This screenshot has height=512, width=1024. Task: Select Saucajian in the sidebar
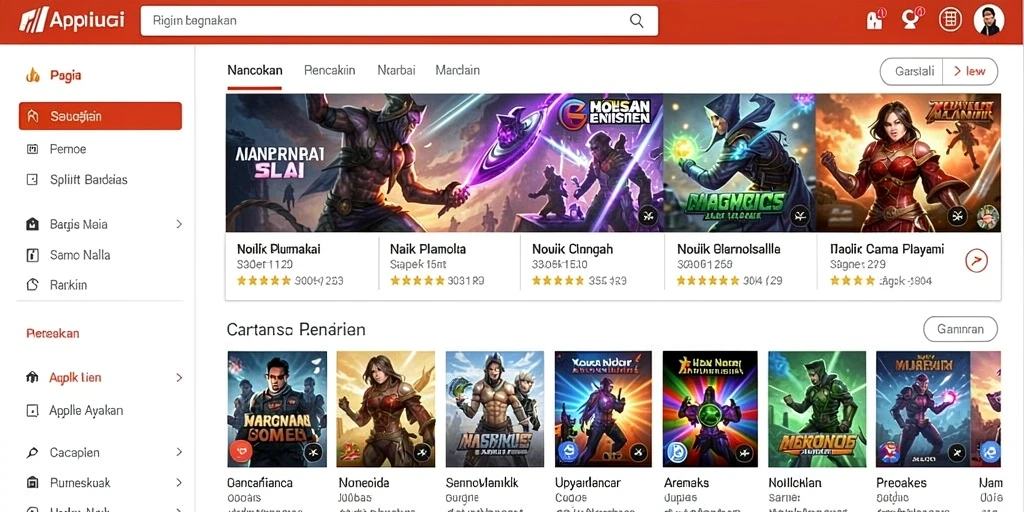point(100,116)
